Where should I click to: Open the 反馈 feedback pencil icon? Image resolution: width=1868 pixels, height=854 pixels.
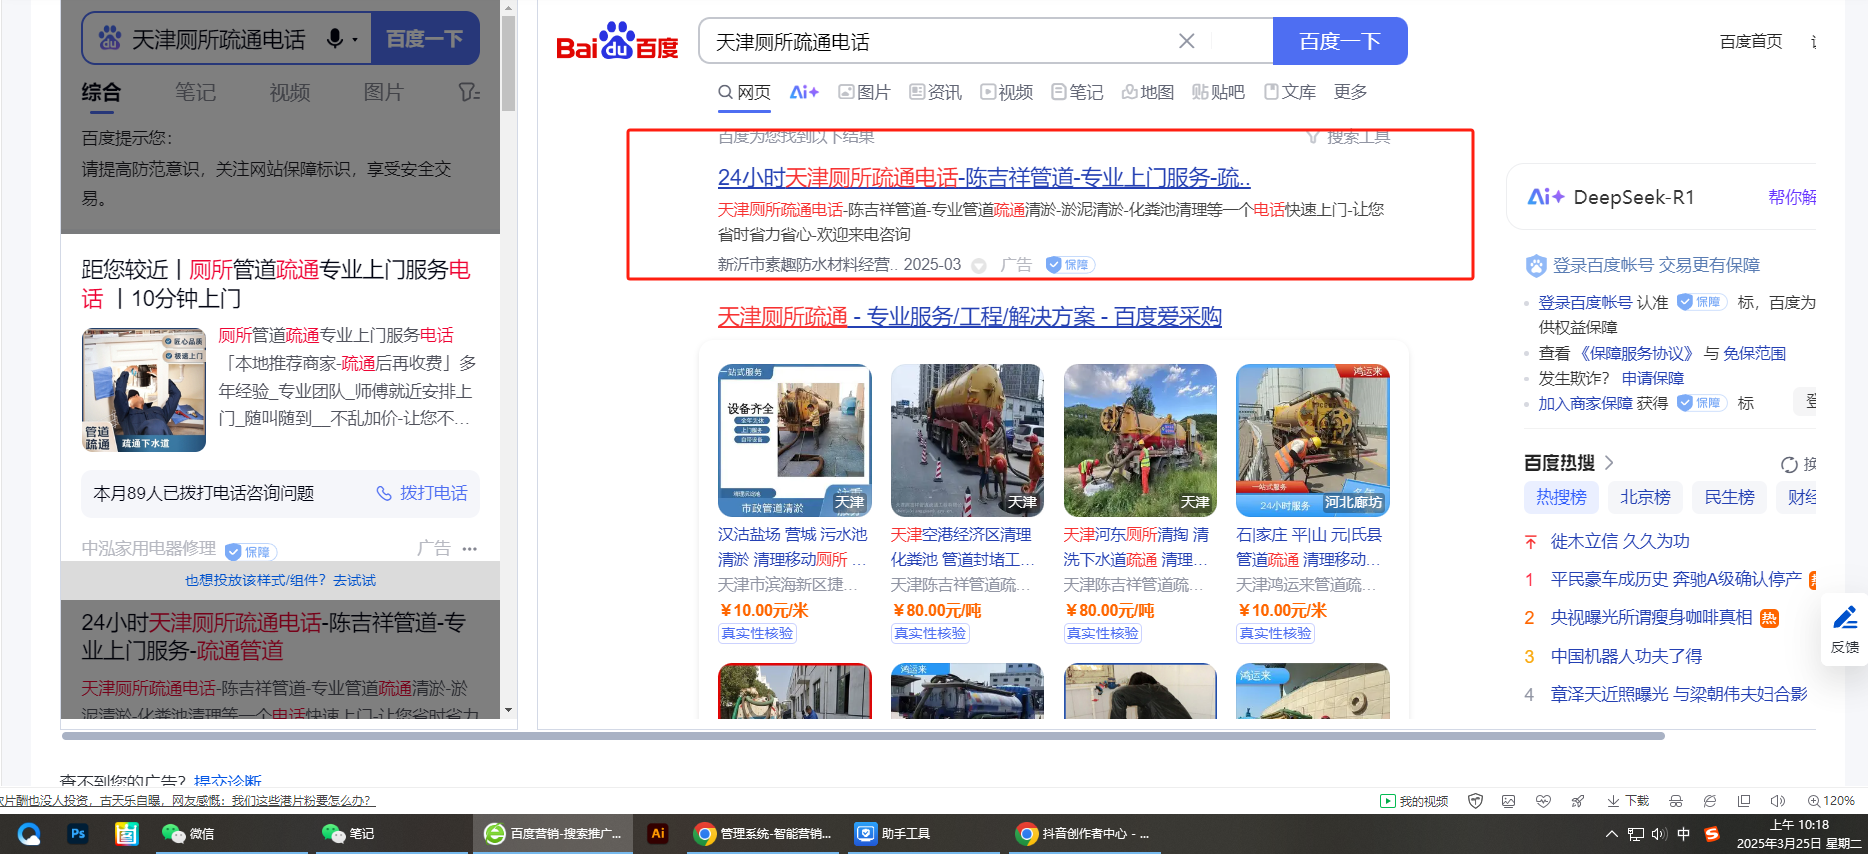click(x=1845, y=617)
